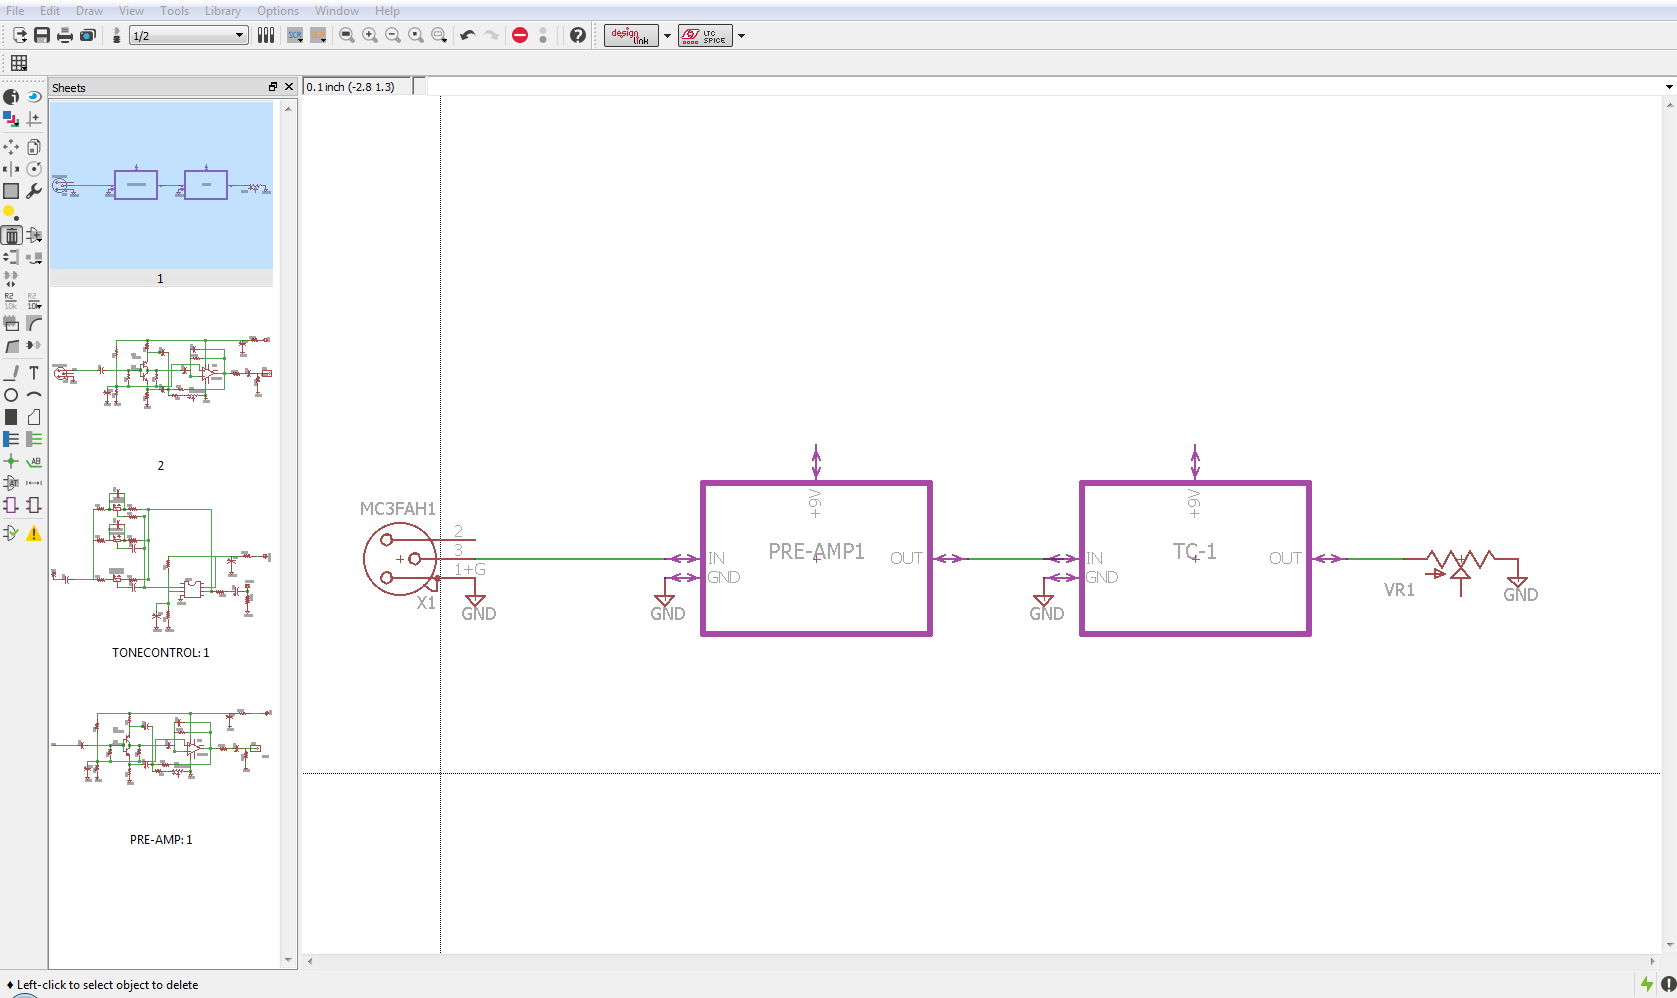Run the ERC electrical rule check
This screenshot has height=998, width=1677.
[x=11, y=533]
